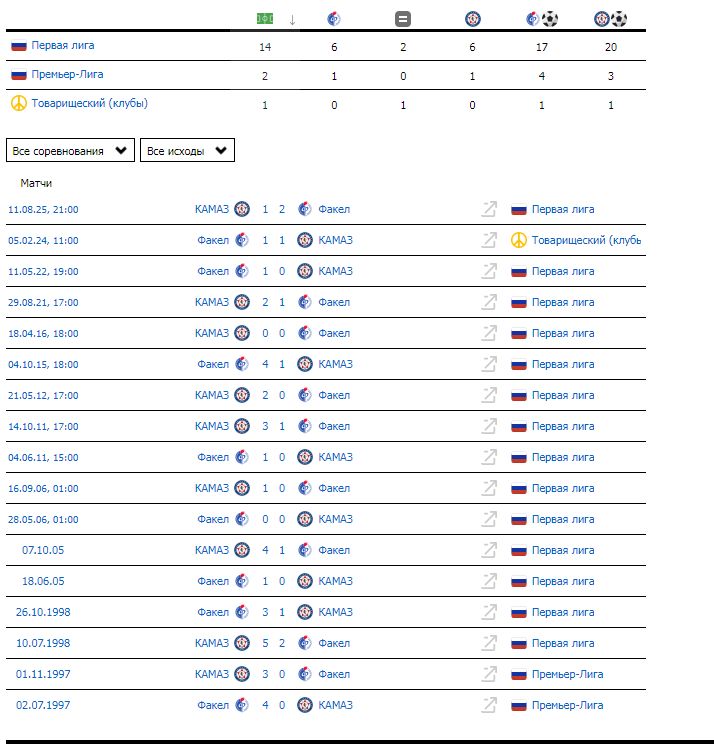Click the draws equals-sign header icon

tap(403, 18)
